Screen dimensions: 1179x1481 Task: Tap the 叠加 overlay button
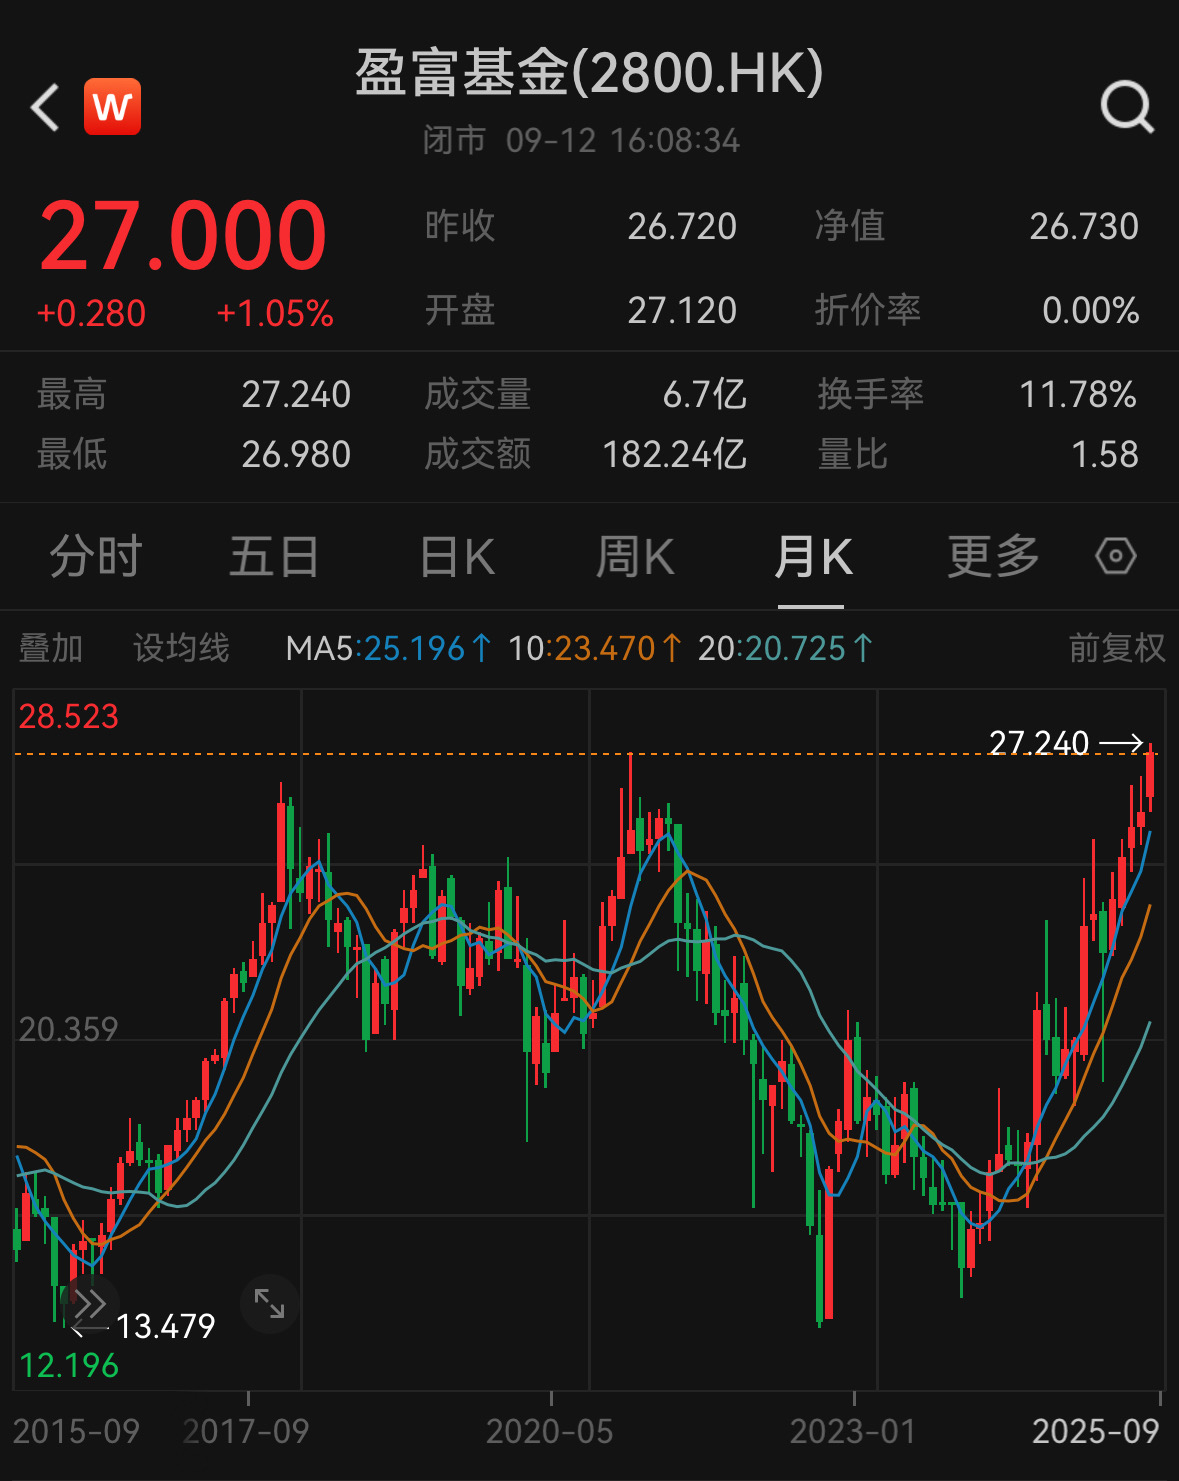coord(51,648)
